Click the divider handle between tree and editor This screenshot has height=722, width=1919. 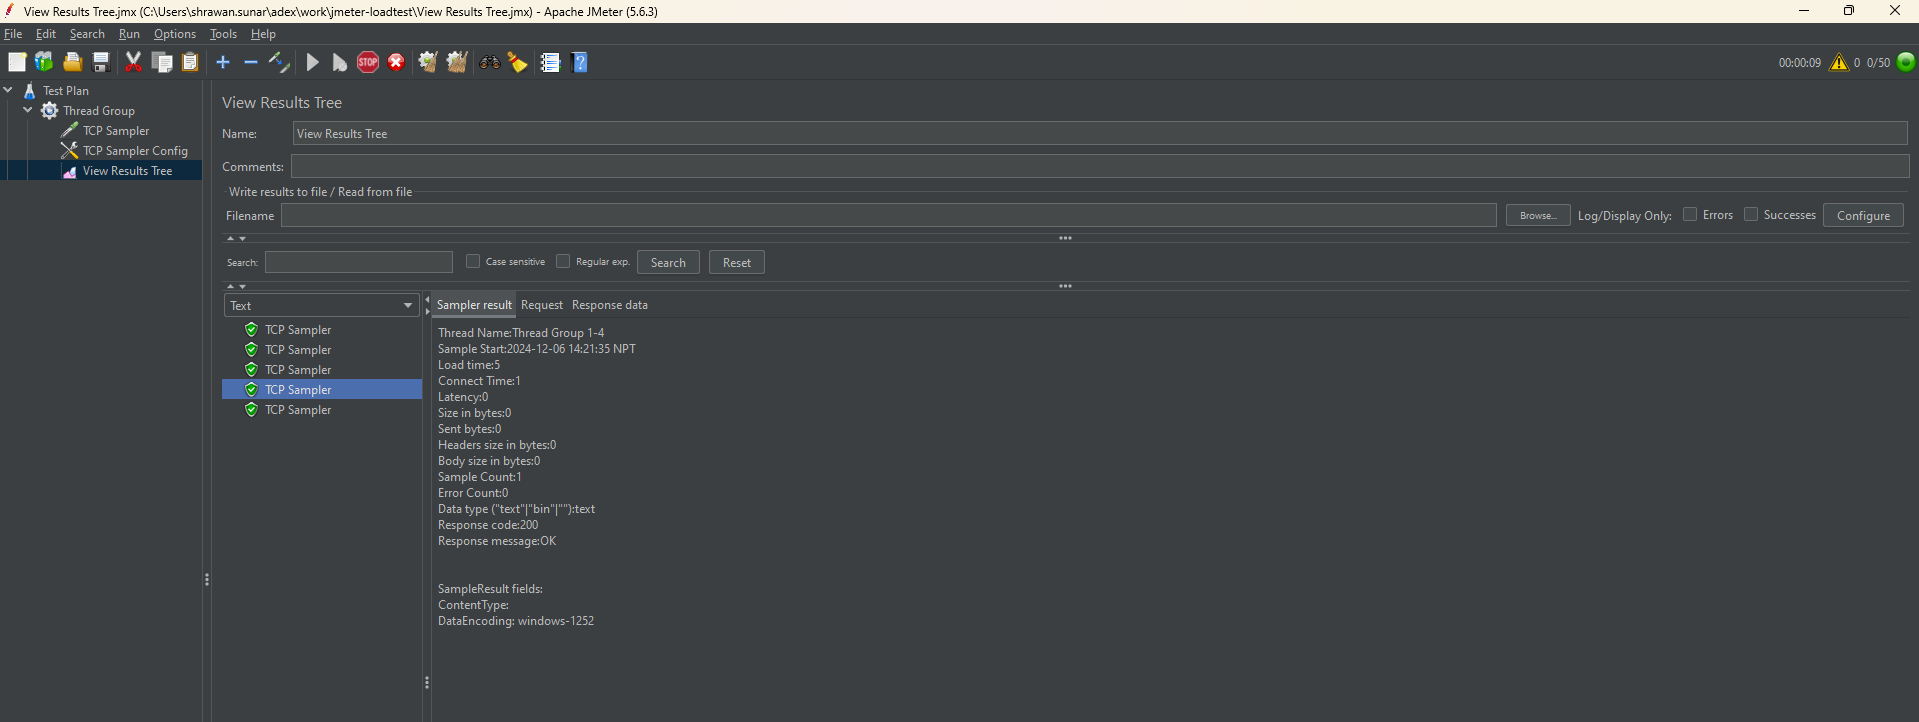click(207, 579)
